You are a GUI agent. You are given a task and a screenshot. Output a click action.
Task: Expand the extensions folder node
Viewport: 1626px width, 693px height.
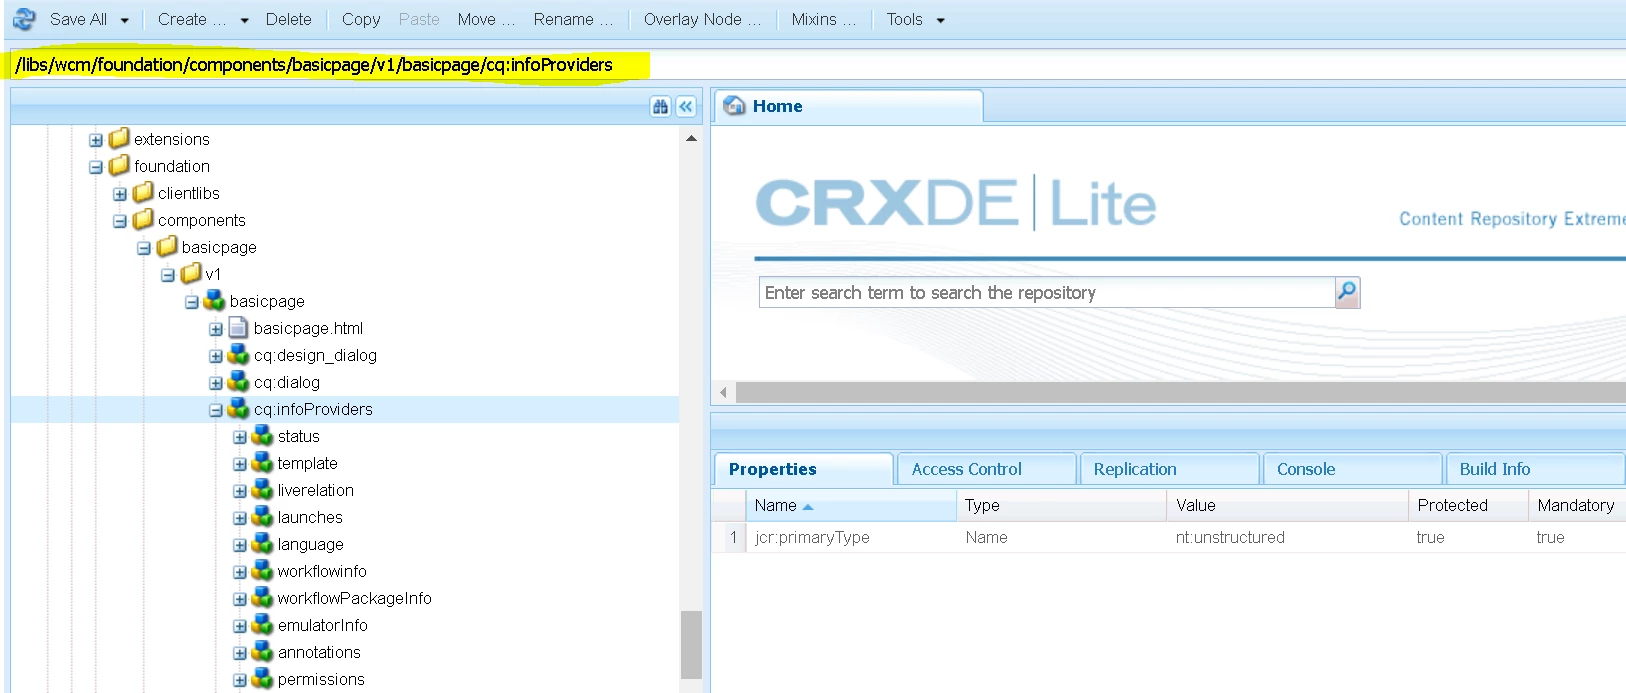tap(96, 140)
